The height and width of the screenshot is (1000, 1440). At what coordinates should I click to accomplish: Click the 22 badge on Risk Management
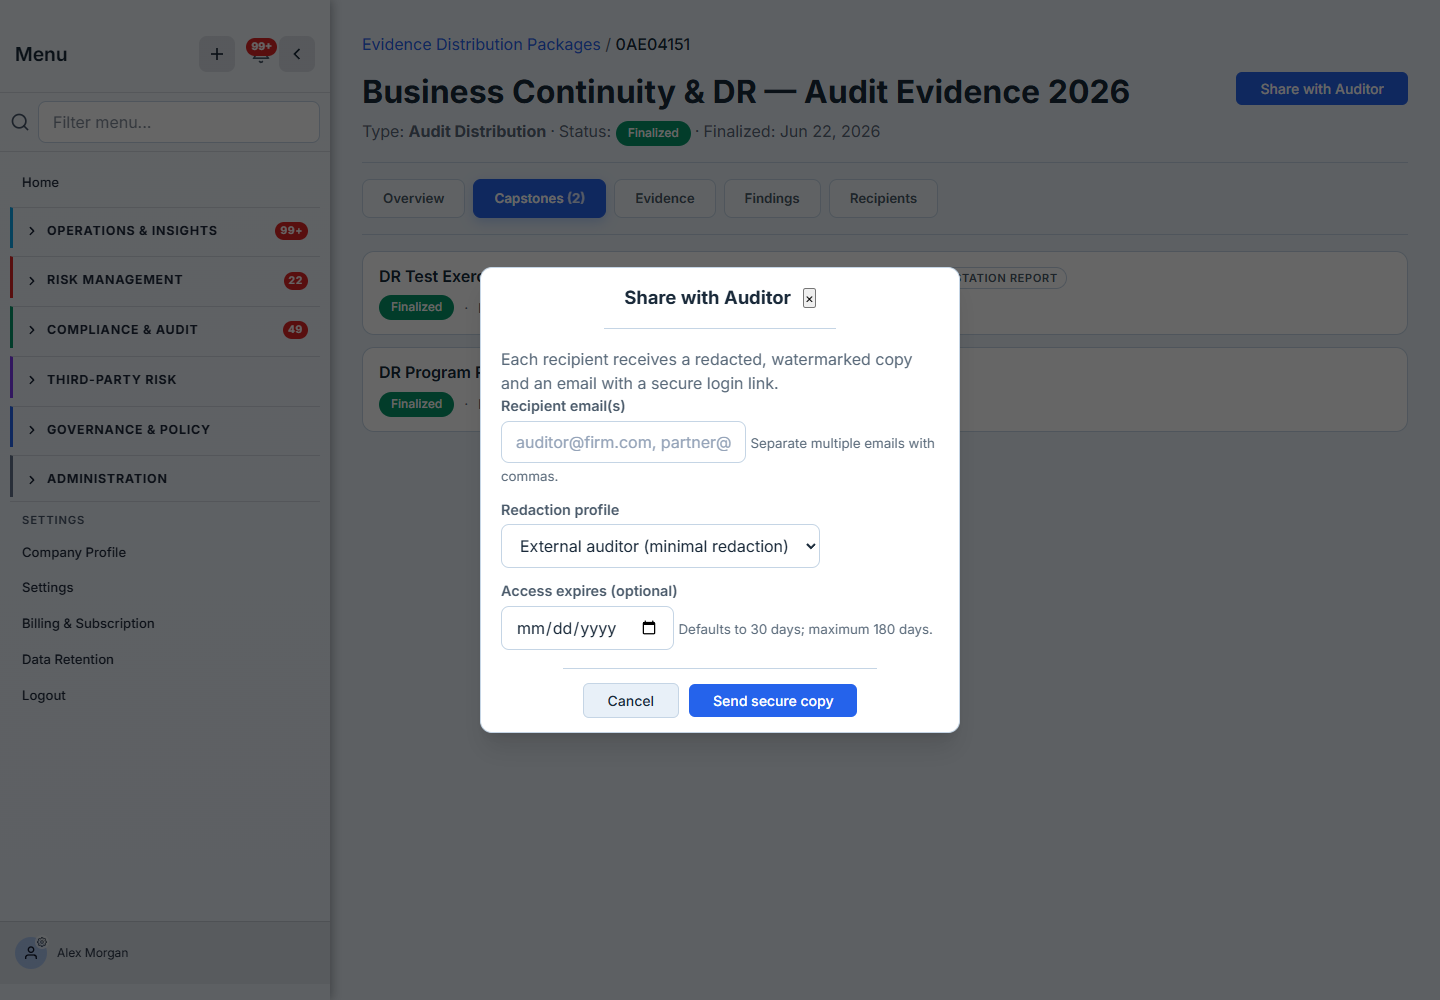tap(295, 281)
